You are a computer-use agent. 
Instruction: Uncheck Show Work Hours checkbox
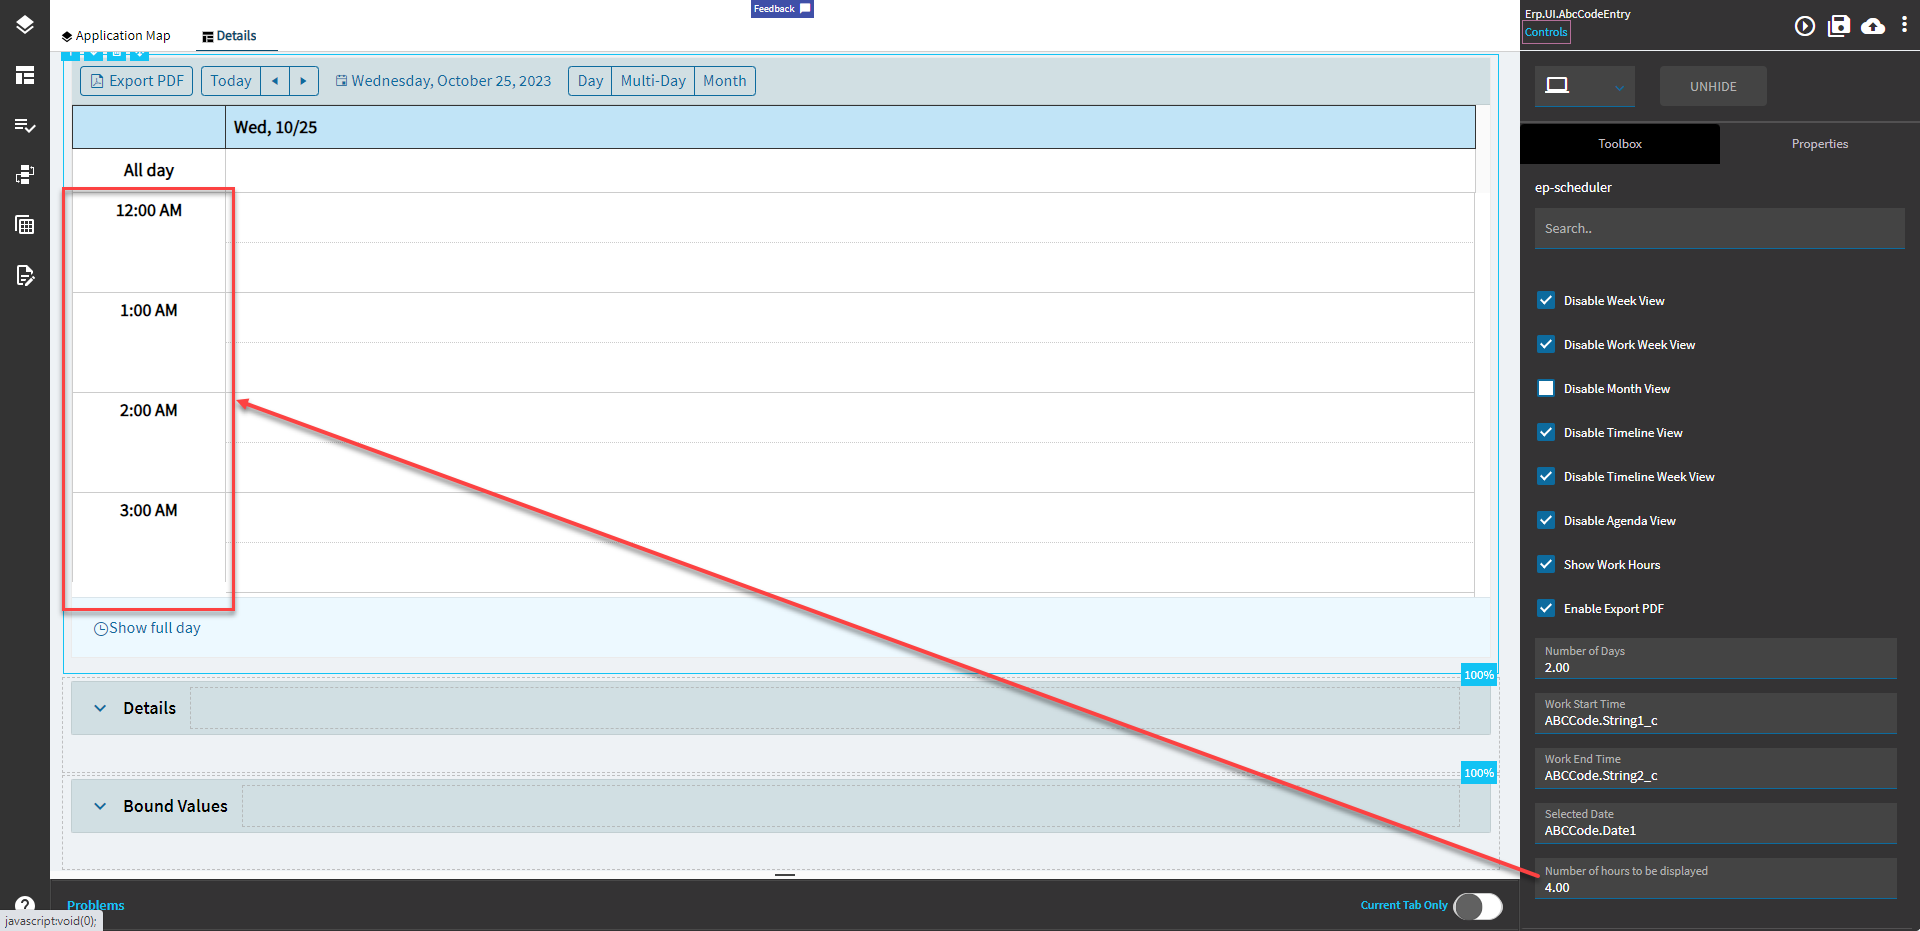click(1546, 564)
